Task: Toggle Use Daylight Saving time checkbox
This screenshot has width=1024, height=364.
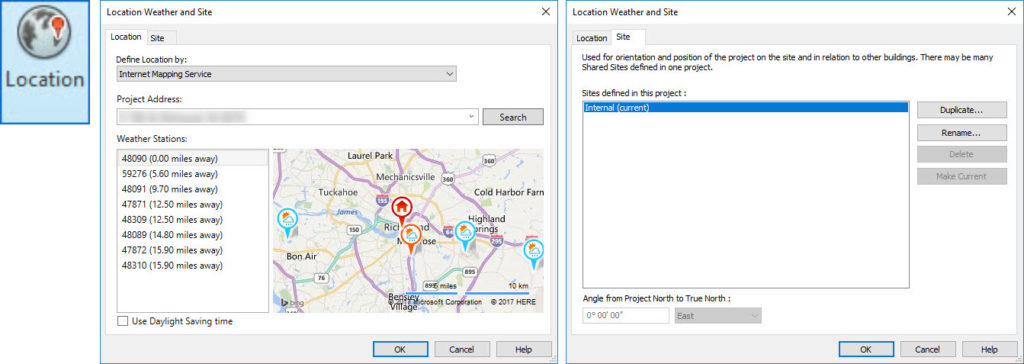Action: tap(122, 322)
